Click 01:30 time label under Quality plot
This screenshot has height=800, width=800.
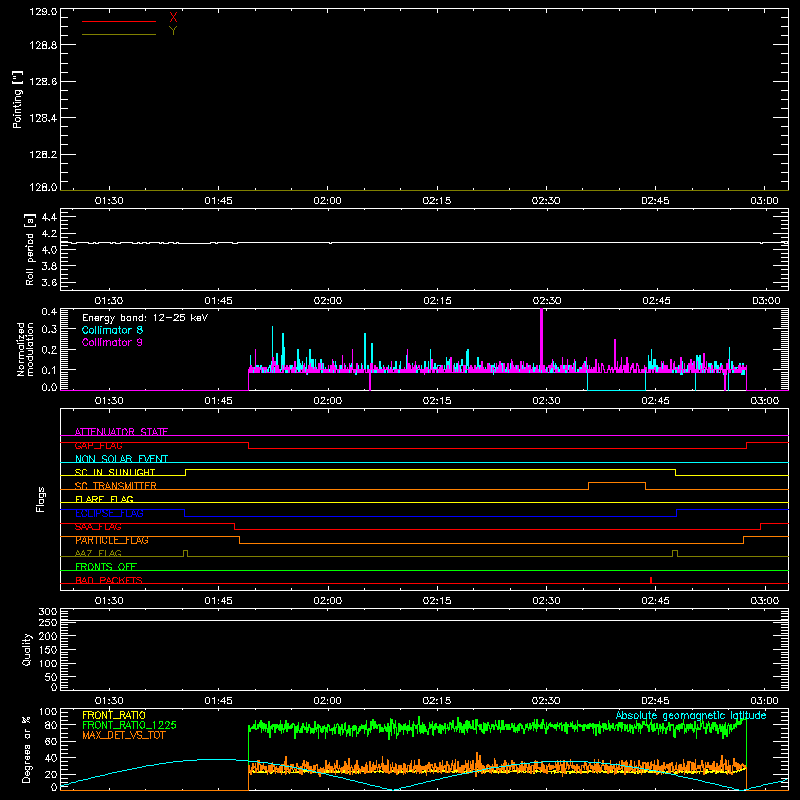click(109, 701)
